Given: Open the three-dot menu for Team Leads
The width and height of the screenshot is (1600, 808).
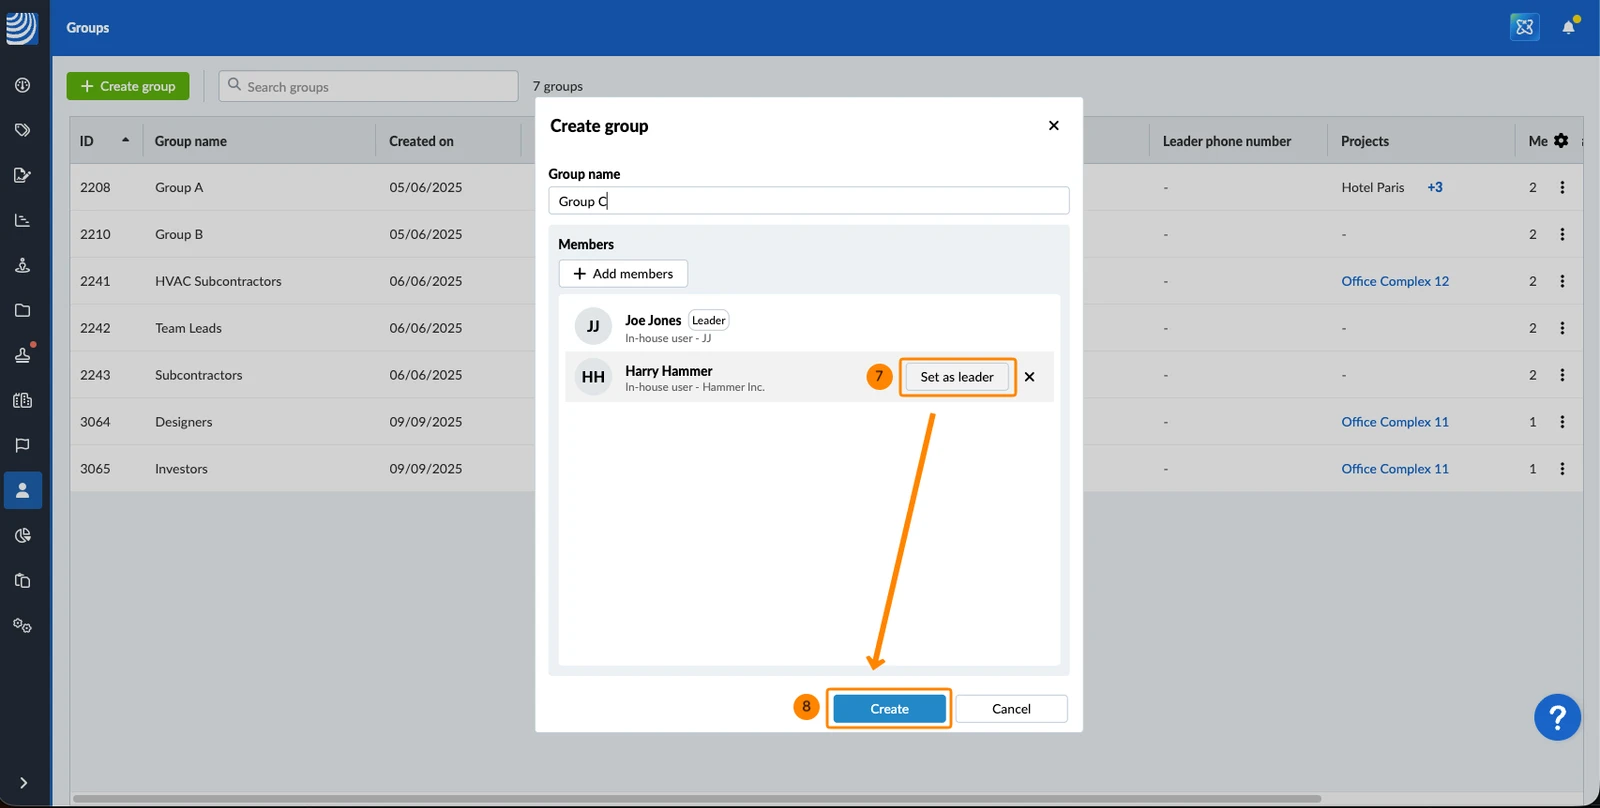Looking at the screenshot, I should [x=1562, y=328].
